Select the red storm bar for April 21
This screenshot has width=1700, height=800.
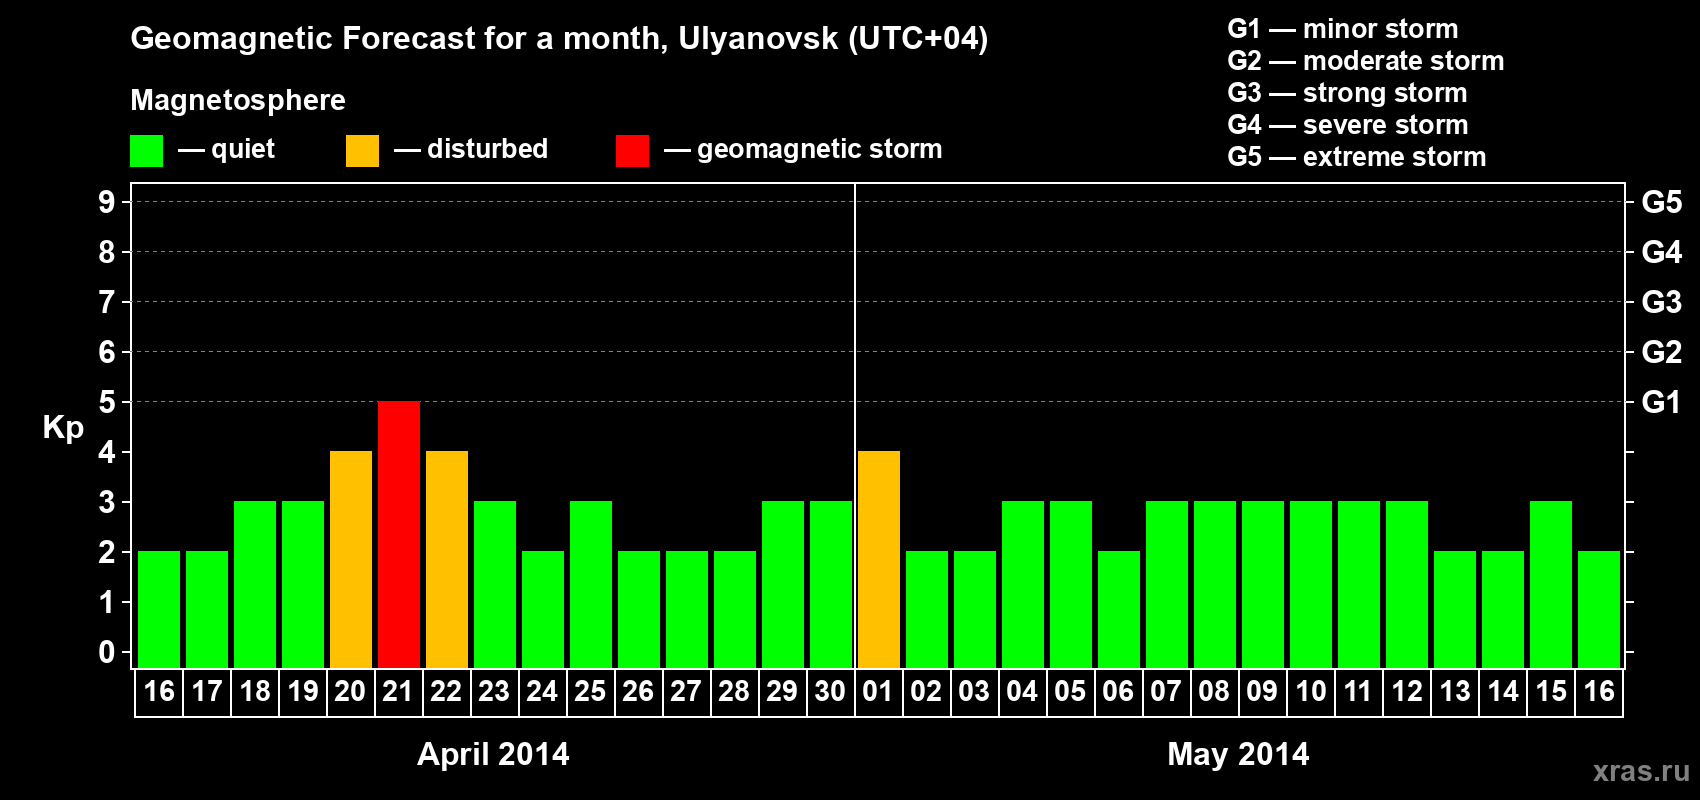(399, 534)
